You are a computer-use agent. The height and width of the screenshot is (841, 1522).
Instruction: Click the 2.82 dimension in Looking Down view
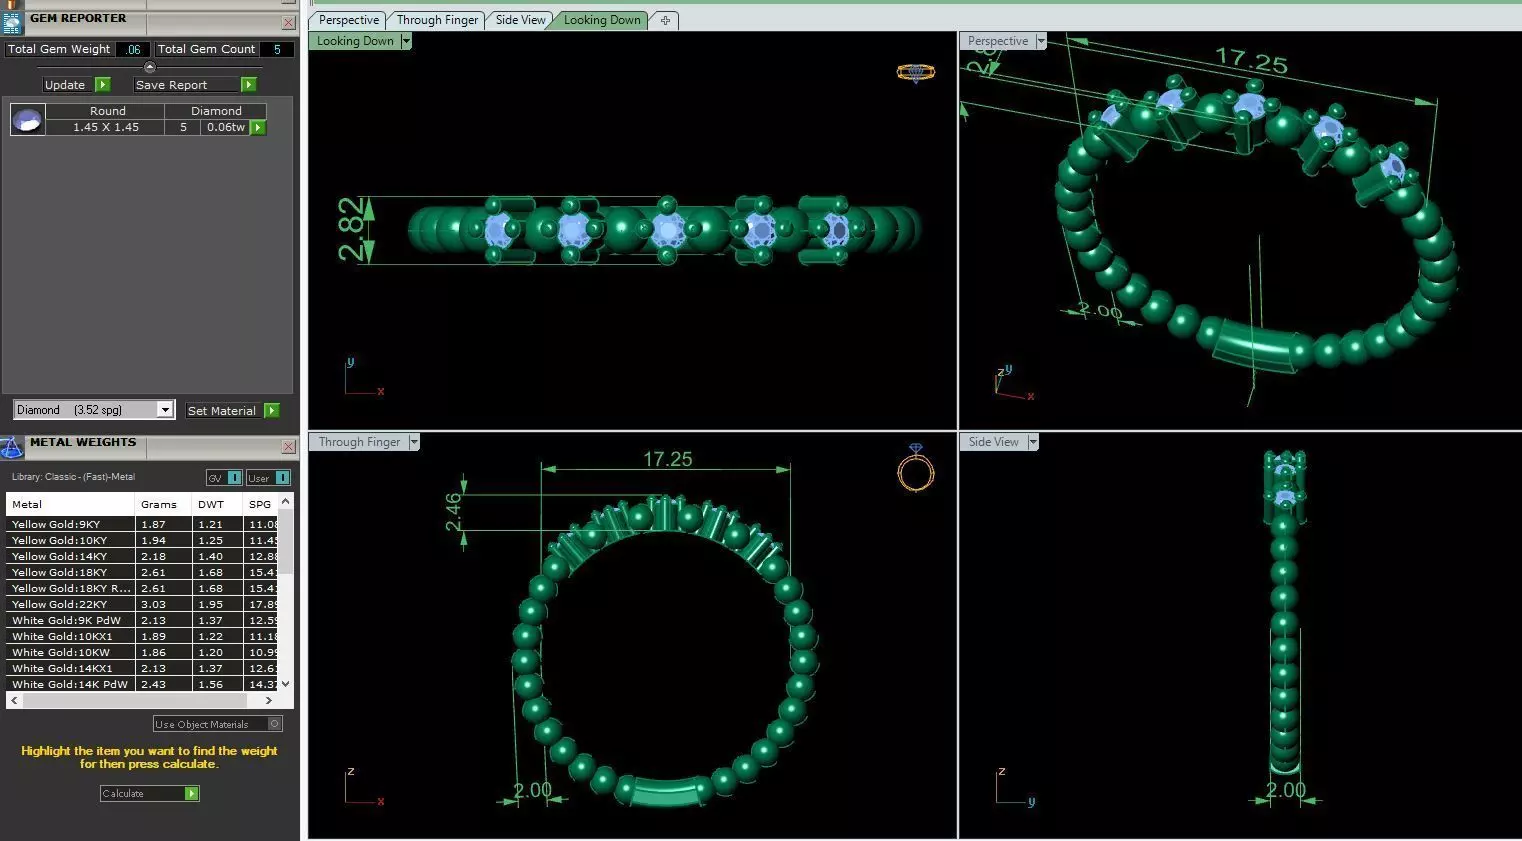click(351, 229)
